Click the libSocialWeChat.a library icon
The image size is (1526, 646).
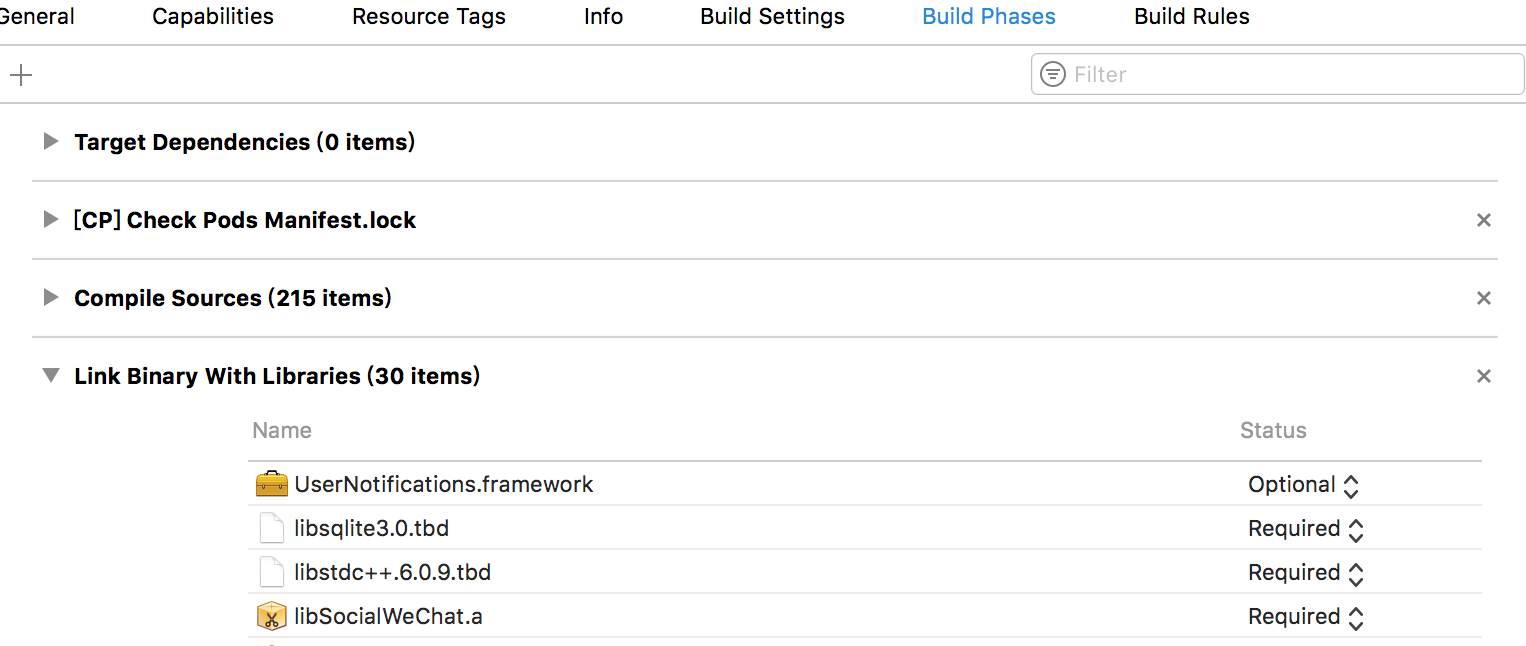pos(271,617)
